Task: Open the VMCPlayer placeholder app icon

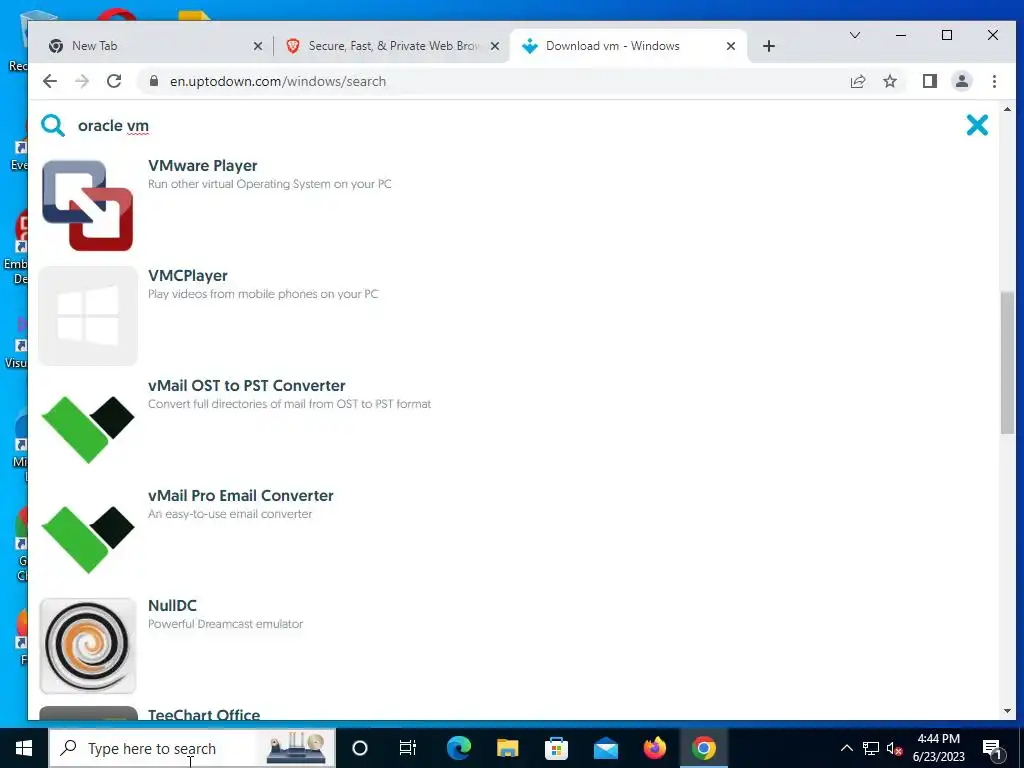Action: 88,315
